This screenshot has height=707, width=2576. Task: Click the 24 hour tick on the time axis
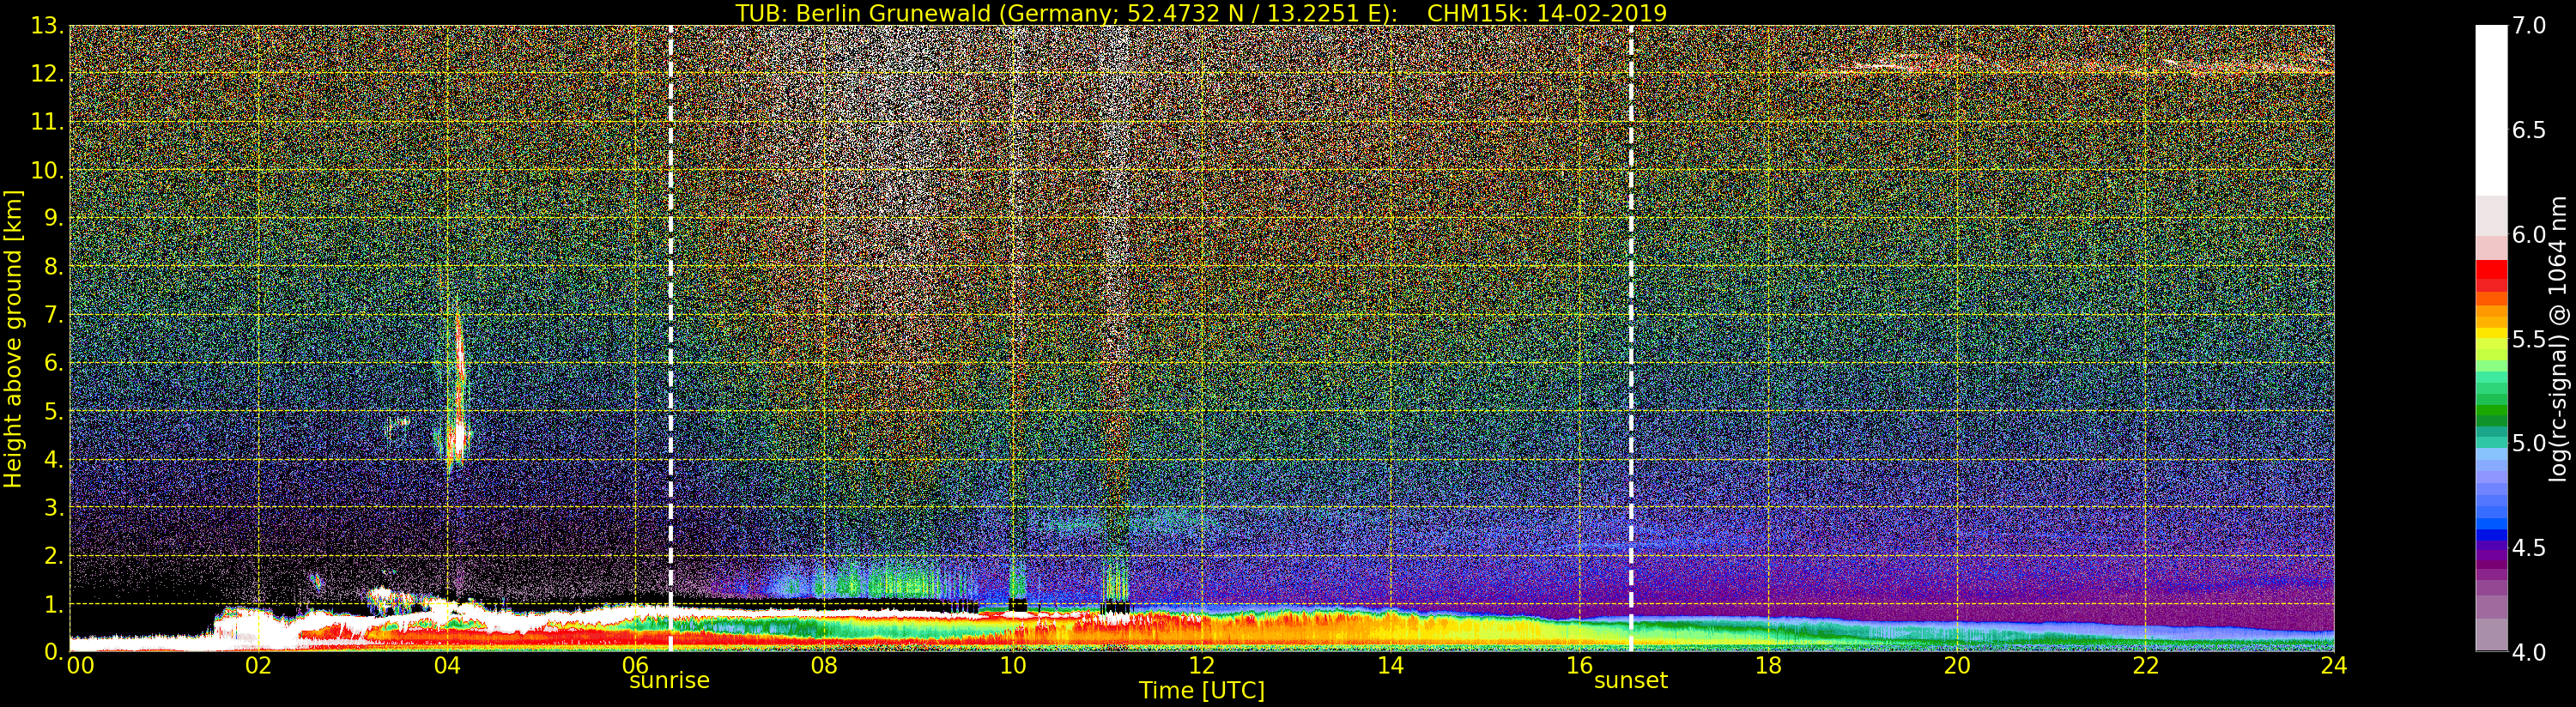(2333, 665)
